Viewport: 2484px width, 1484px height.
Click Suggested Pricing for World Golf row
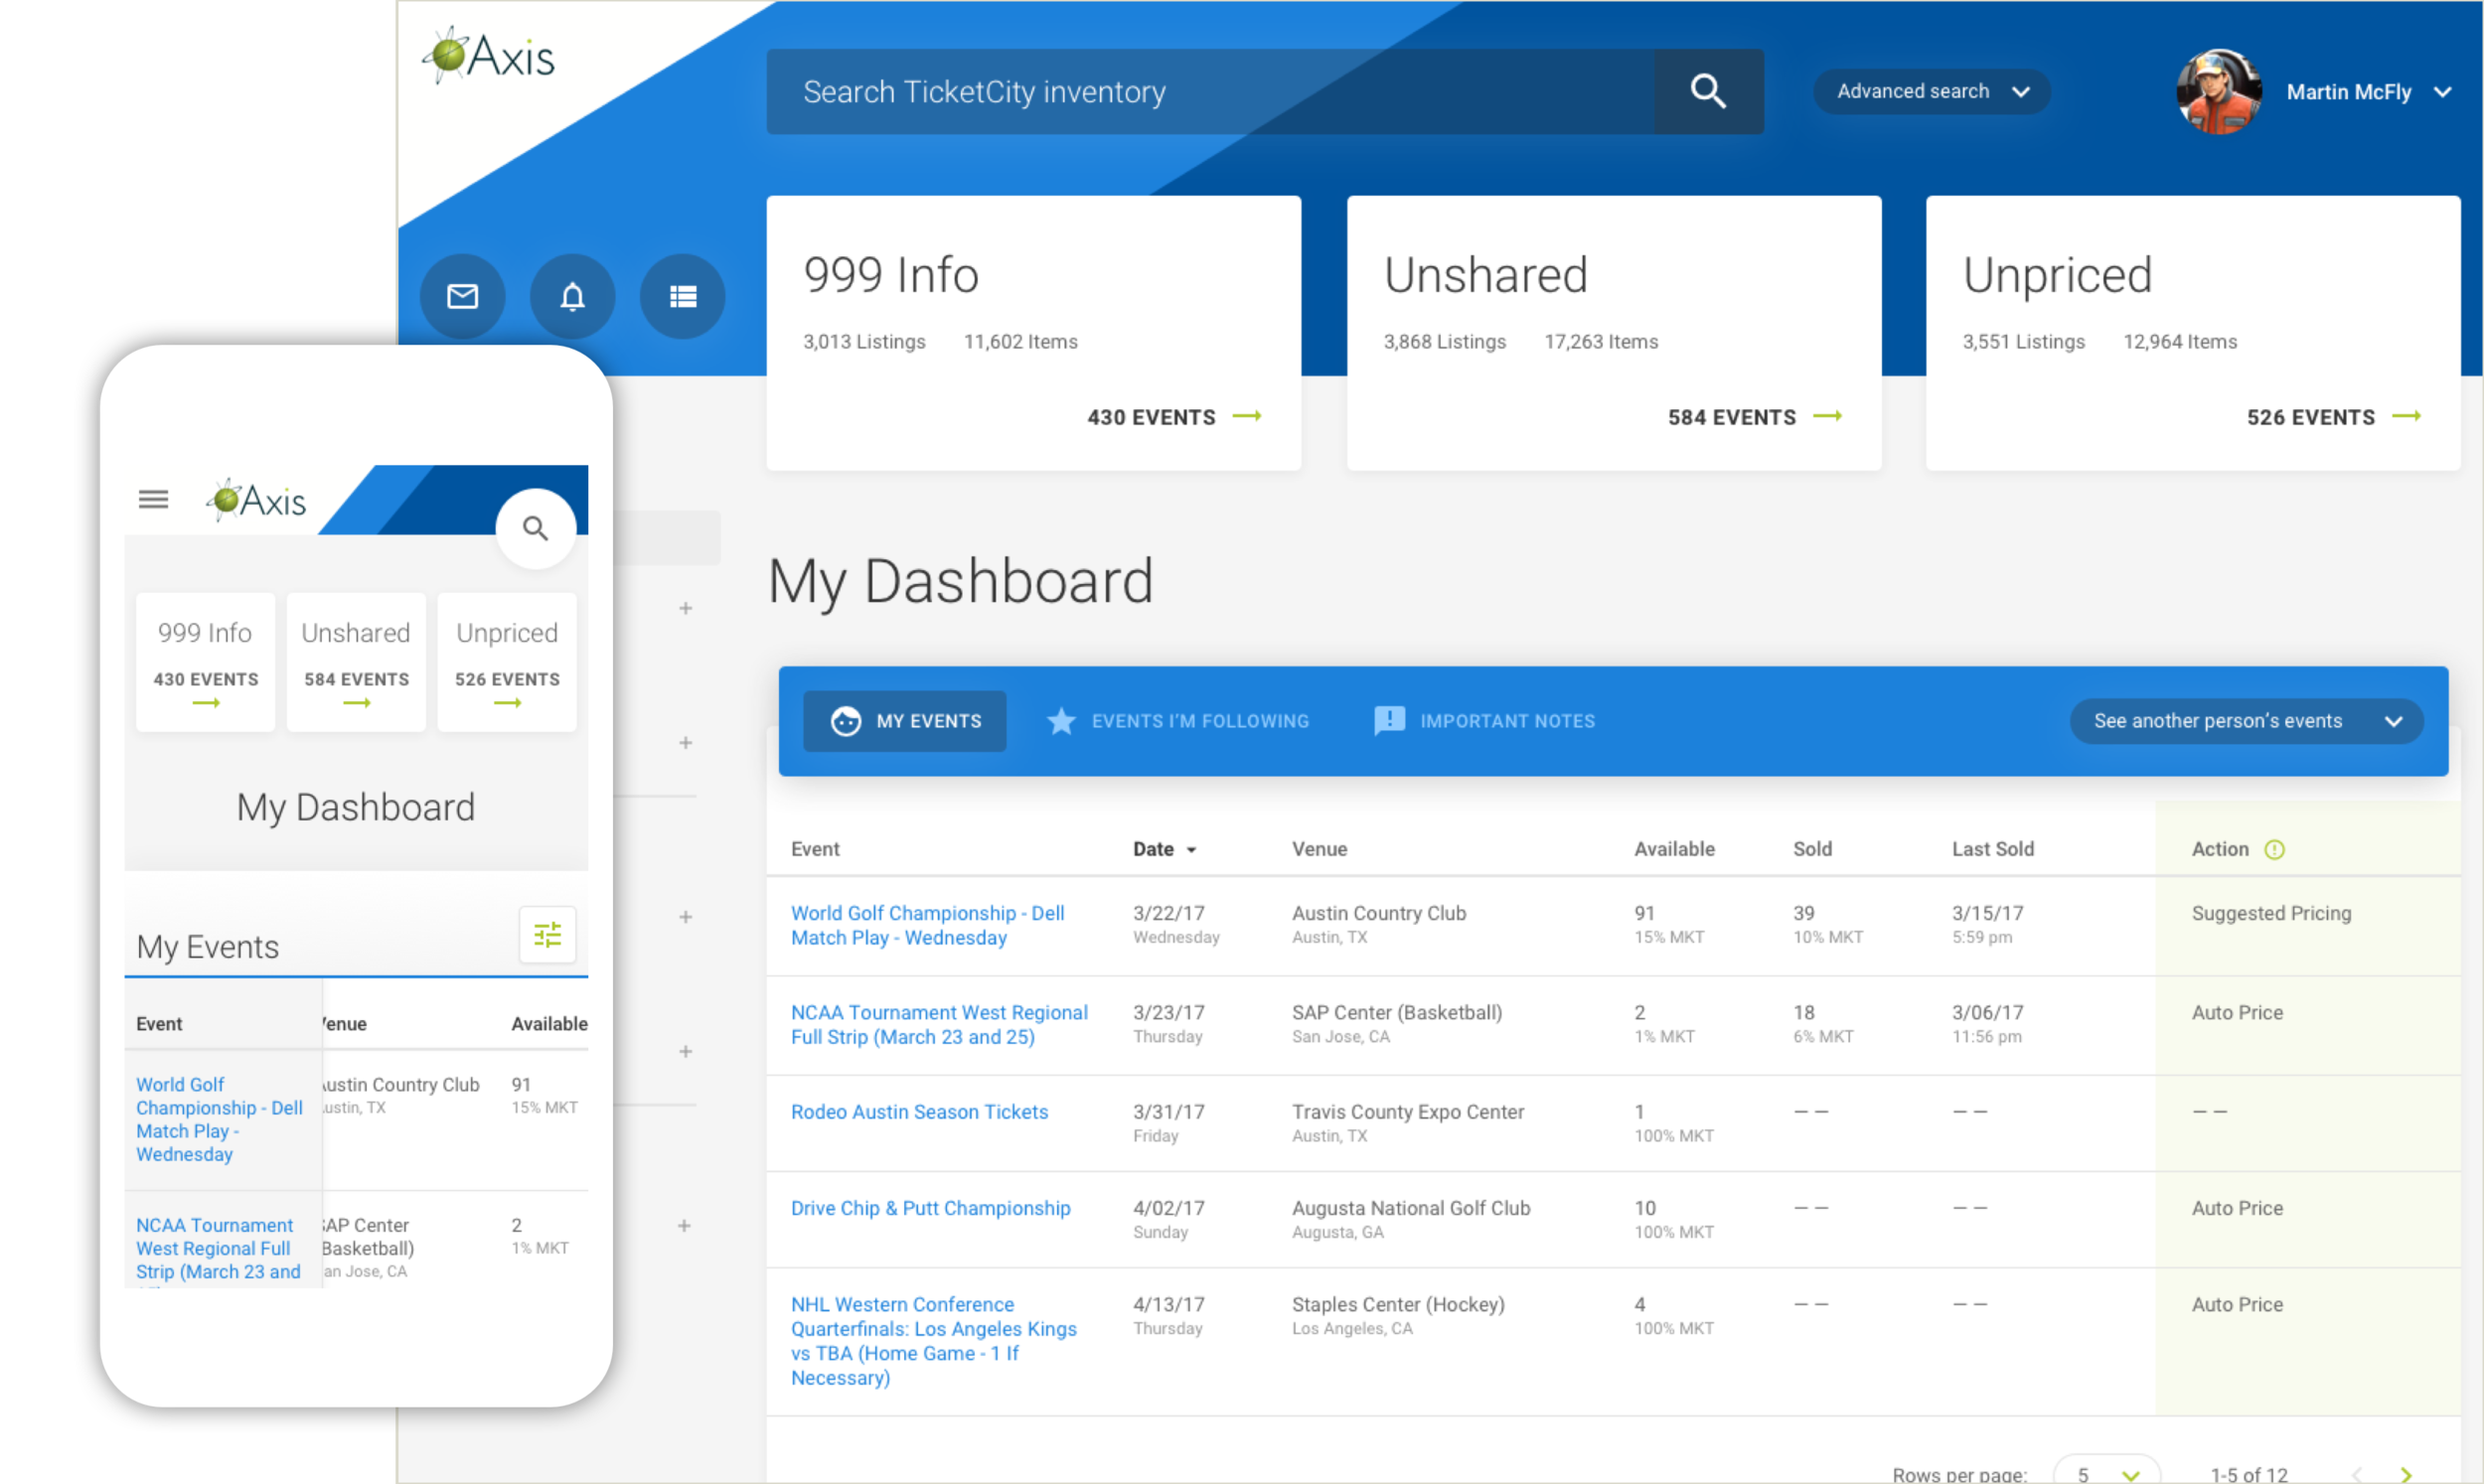[2271, 913]
